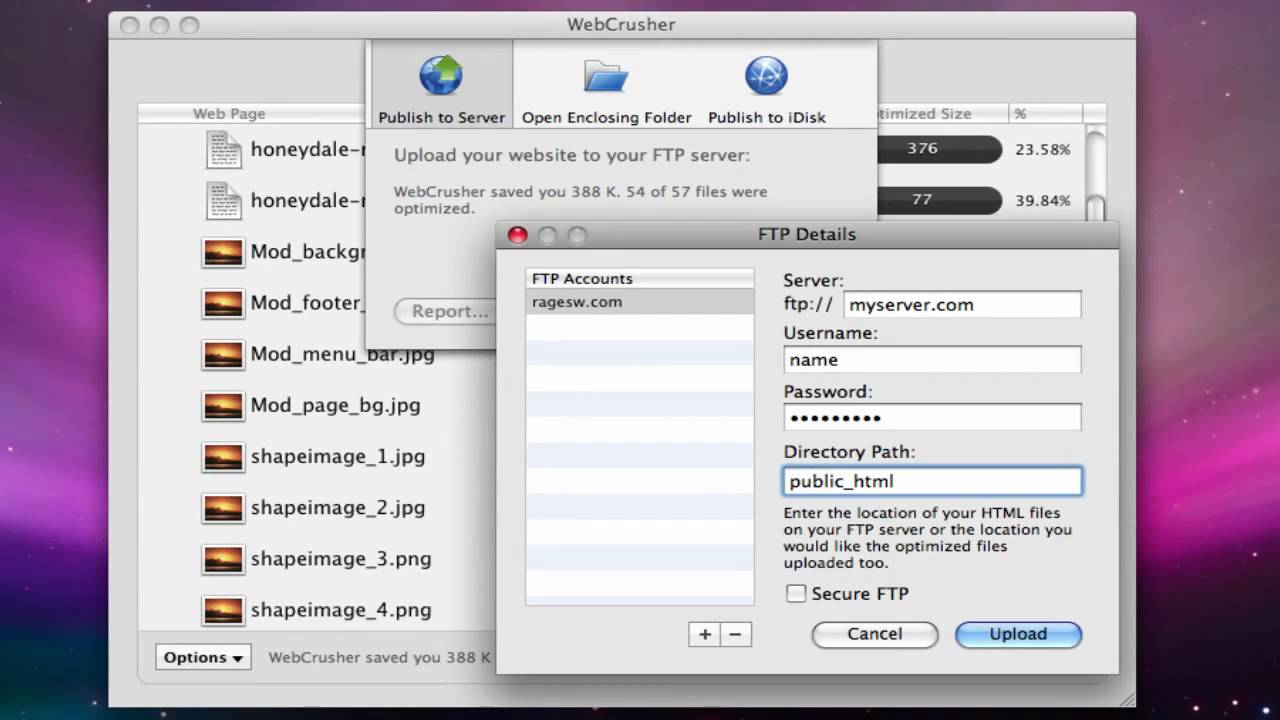This screenshot has height=720, width=1280.
Task: Select the ragesw.com FTP account
Action: coord(640,302)
